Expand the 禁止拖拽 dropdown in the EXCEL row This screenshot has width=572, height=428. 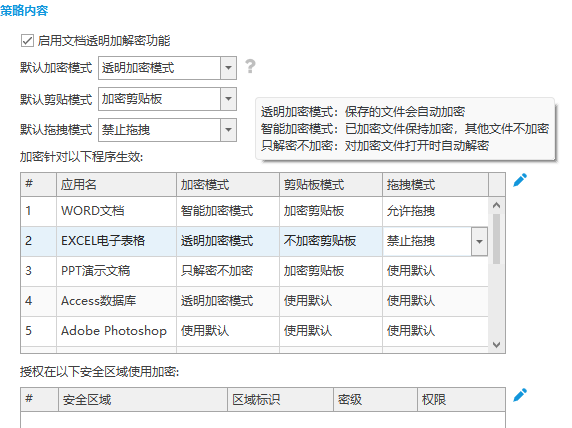pyautogui.click(x=479, y=241)
